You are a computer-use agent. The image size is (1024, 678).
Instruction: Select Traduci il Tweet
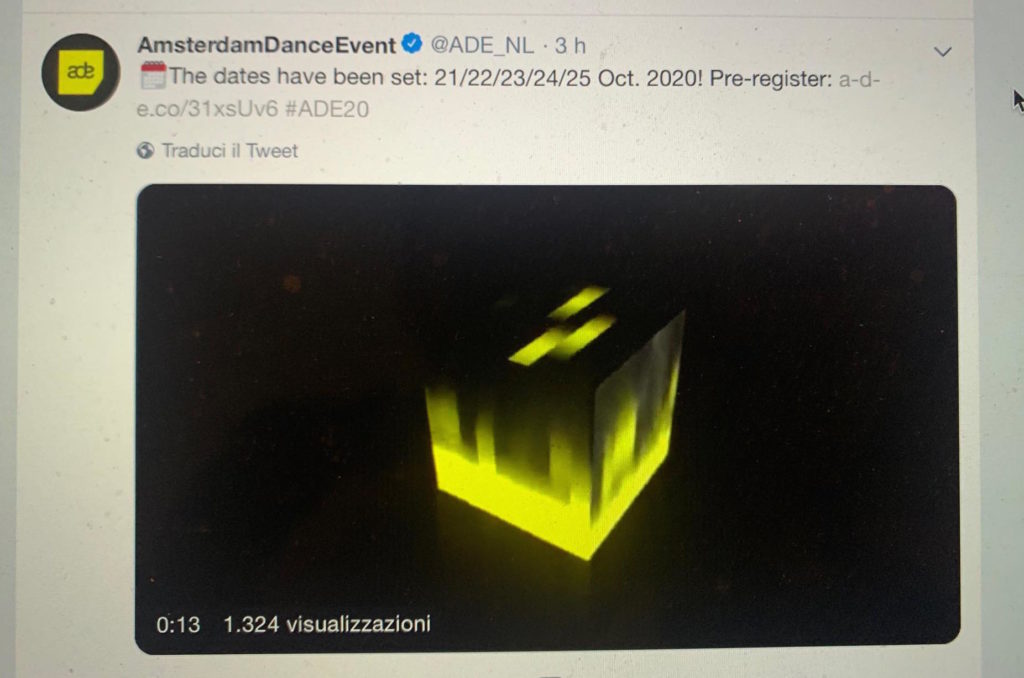click(230, 151)
